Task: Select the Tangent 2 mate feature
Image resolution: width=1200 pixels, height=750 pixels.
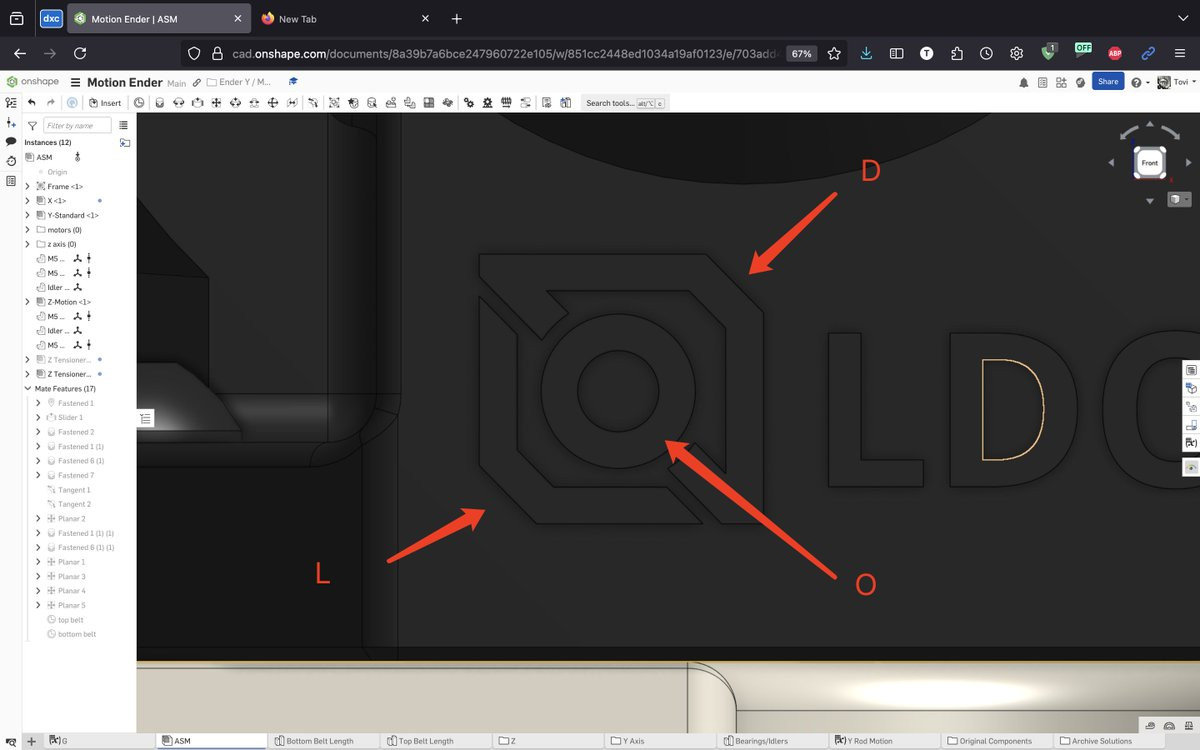Action: (74, 504)
